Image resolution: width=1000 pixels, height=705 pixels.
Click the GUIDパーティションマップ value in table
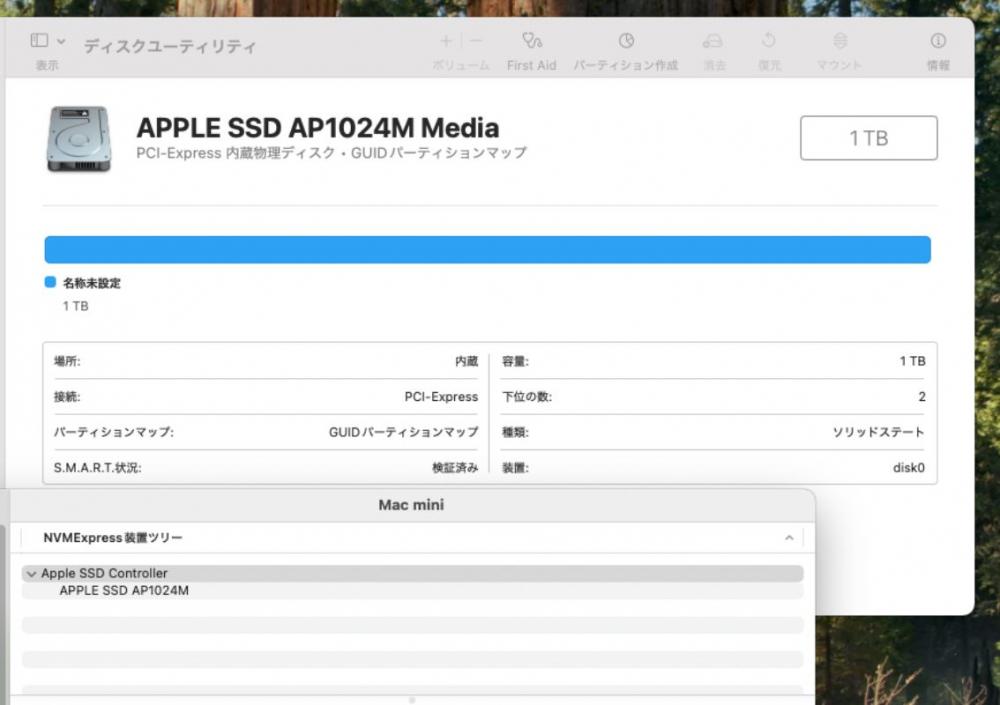(x=403, y=433)
